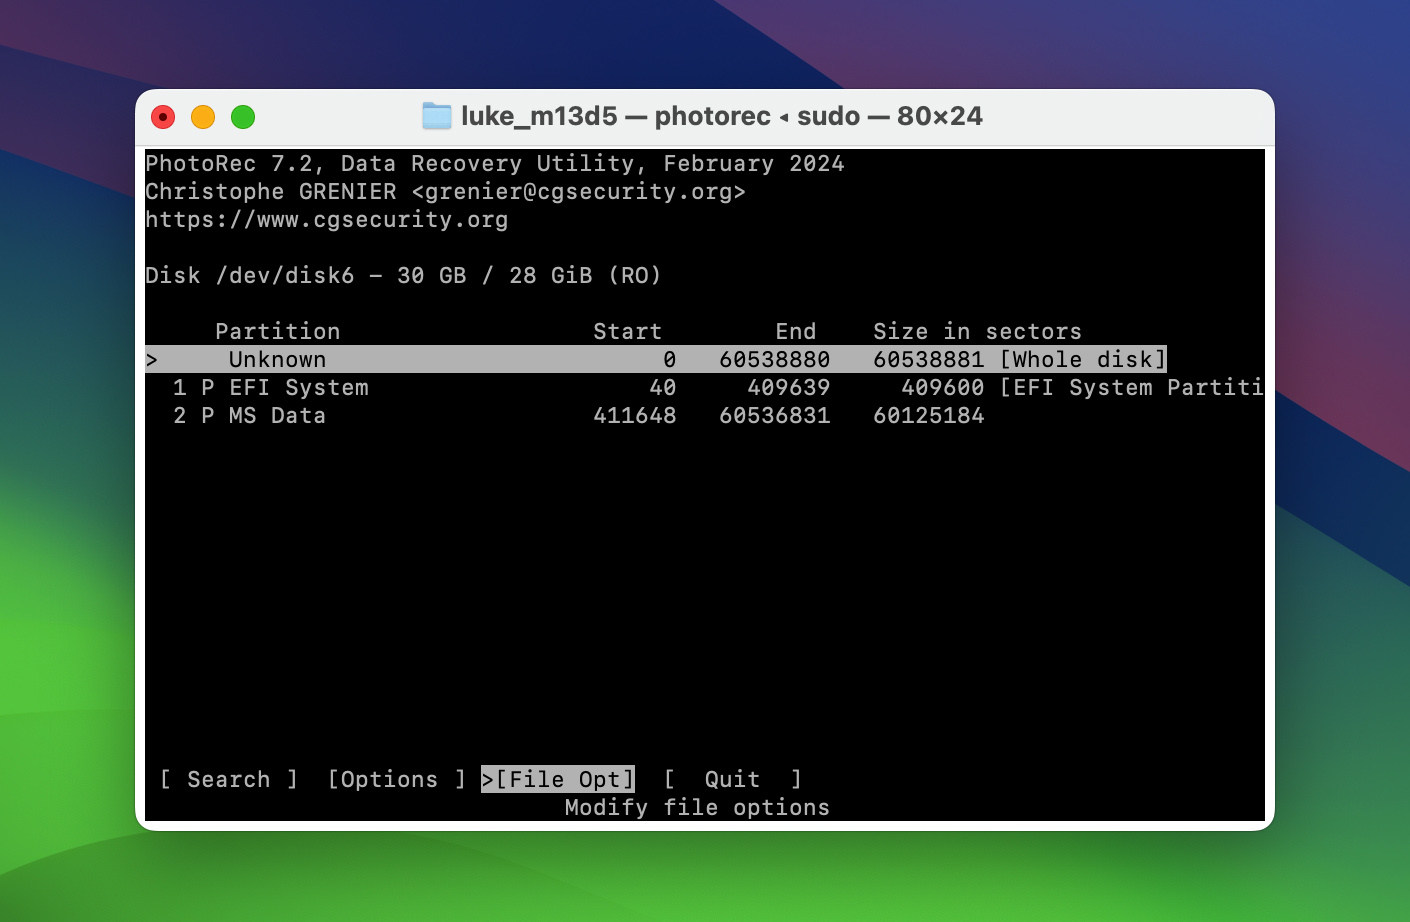Select the Search menu option

pos(229,779)
